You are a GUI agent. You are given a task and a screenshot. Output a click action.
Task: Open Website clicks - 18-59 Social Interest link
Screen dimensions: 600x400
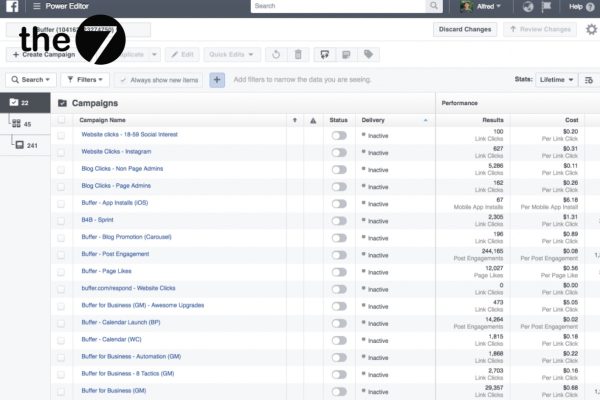point(129,134)
